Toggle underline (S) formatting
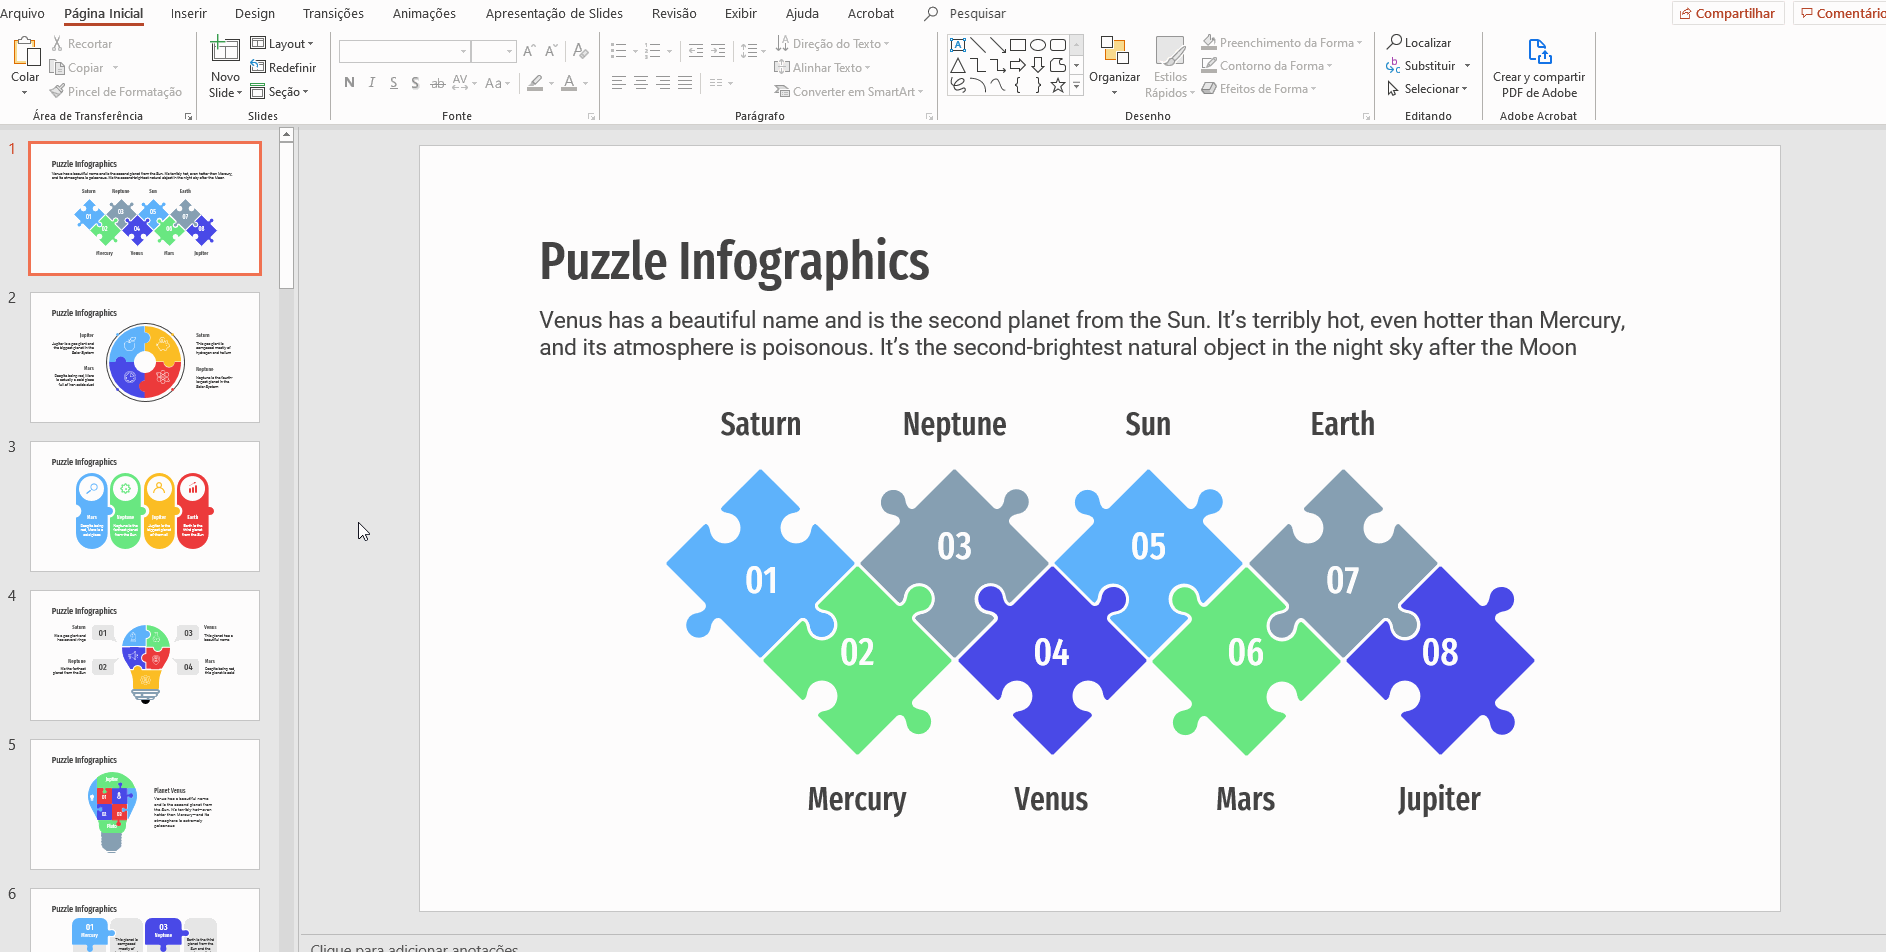The width and height of the screenshot is (1886, 952). pyautogui.click(x=393, y=83)
